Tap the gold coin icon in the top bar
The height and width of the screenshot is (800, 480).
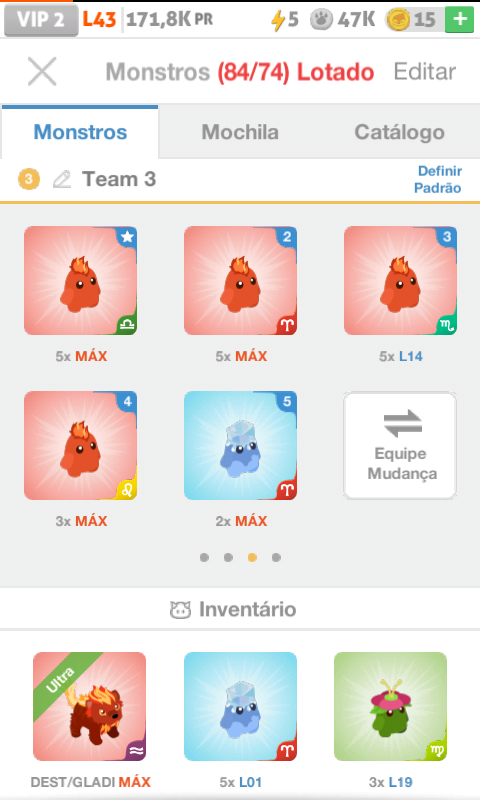[x=398, y=20]
